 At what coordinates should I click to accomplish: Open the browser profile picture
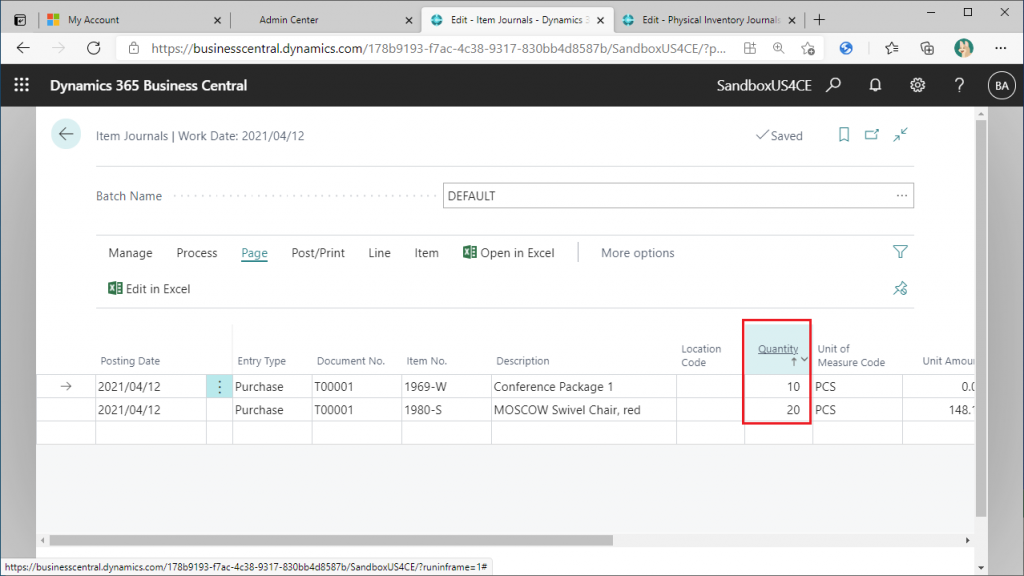coord(963,48)
